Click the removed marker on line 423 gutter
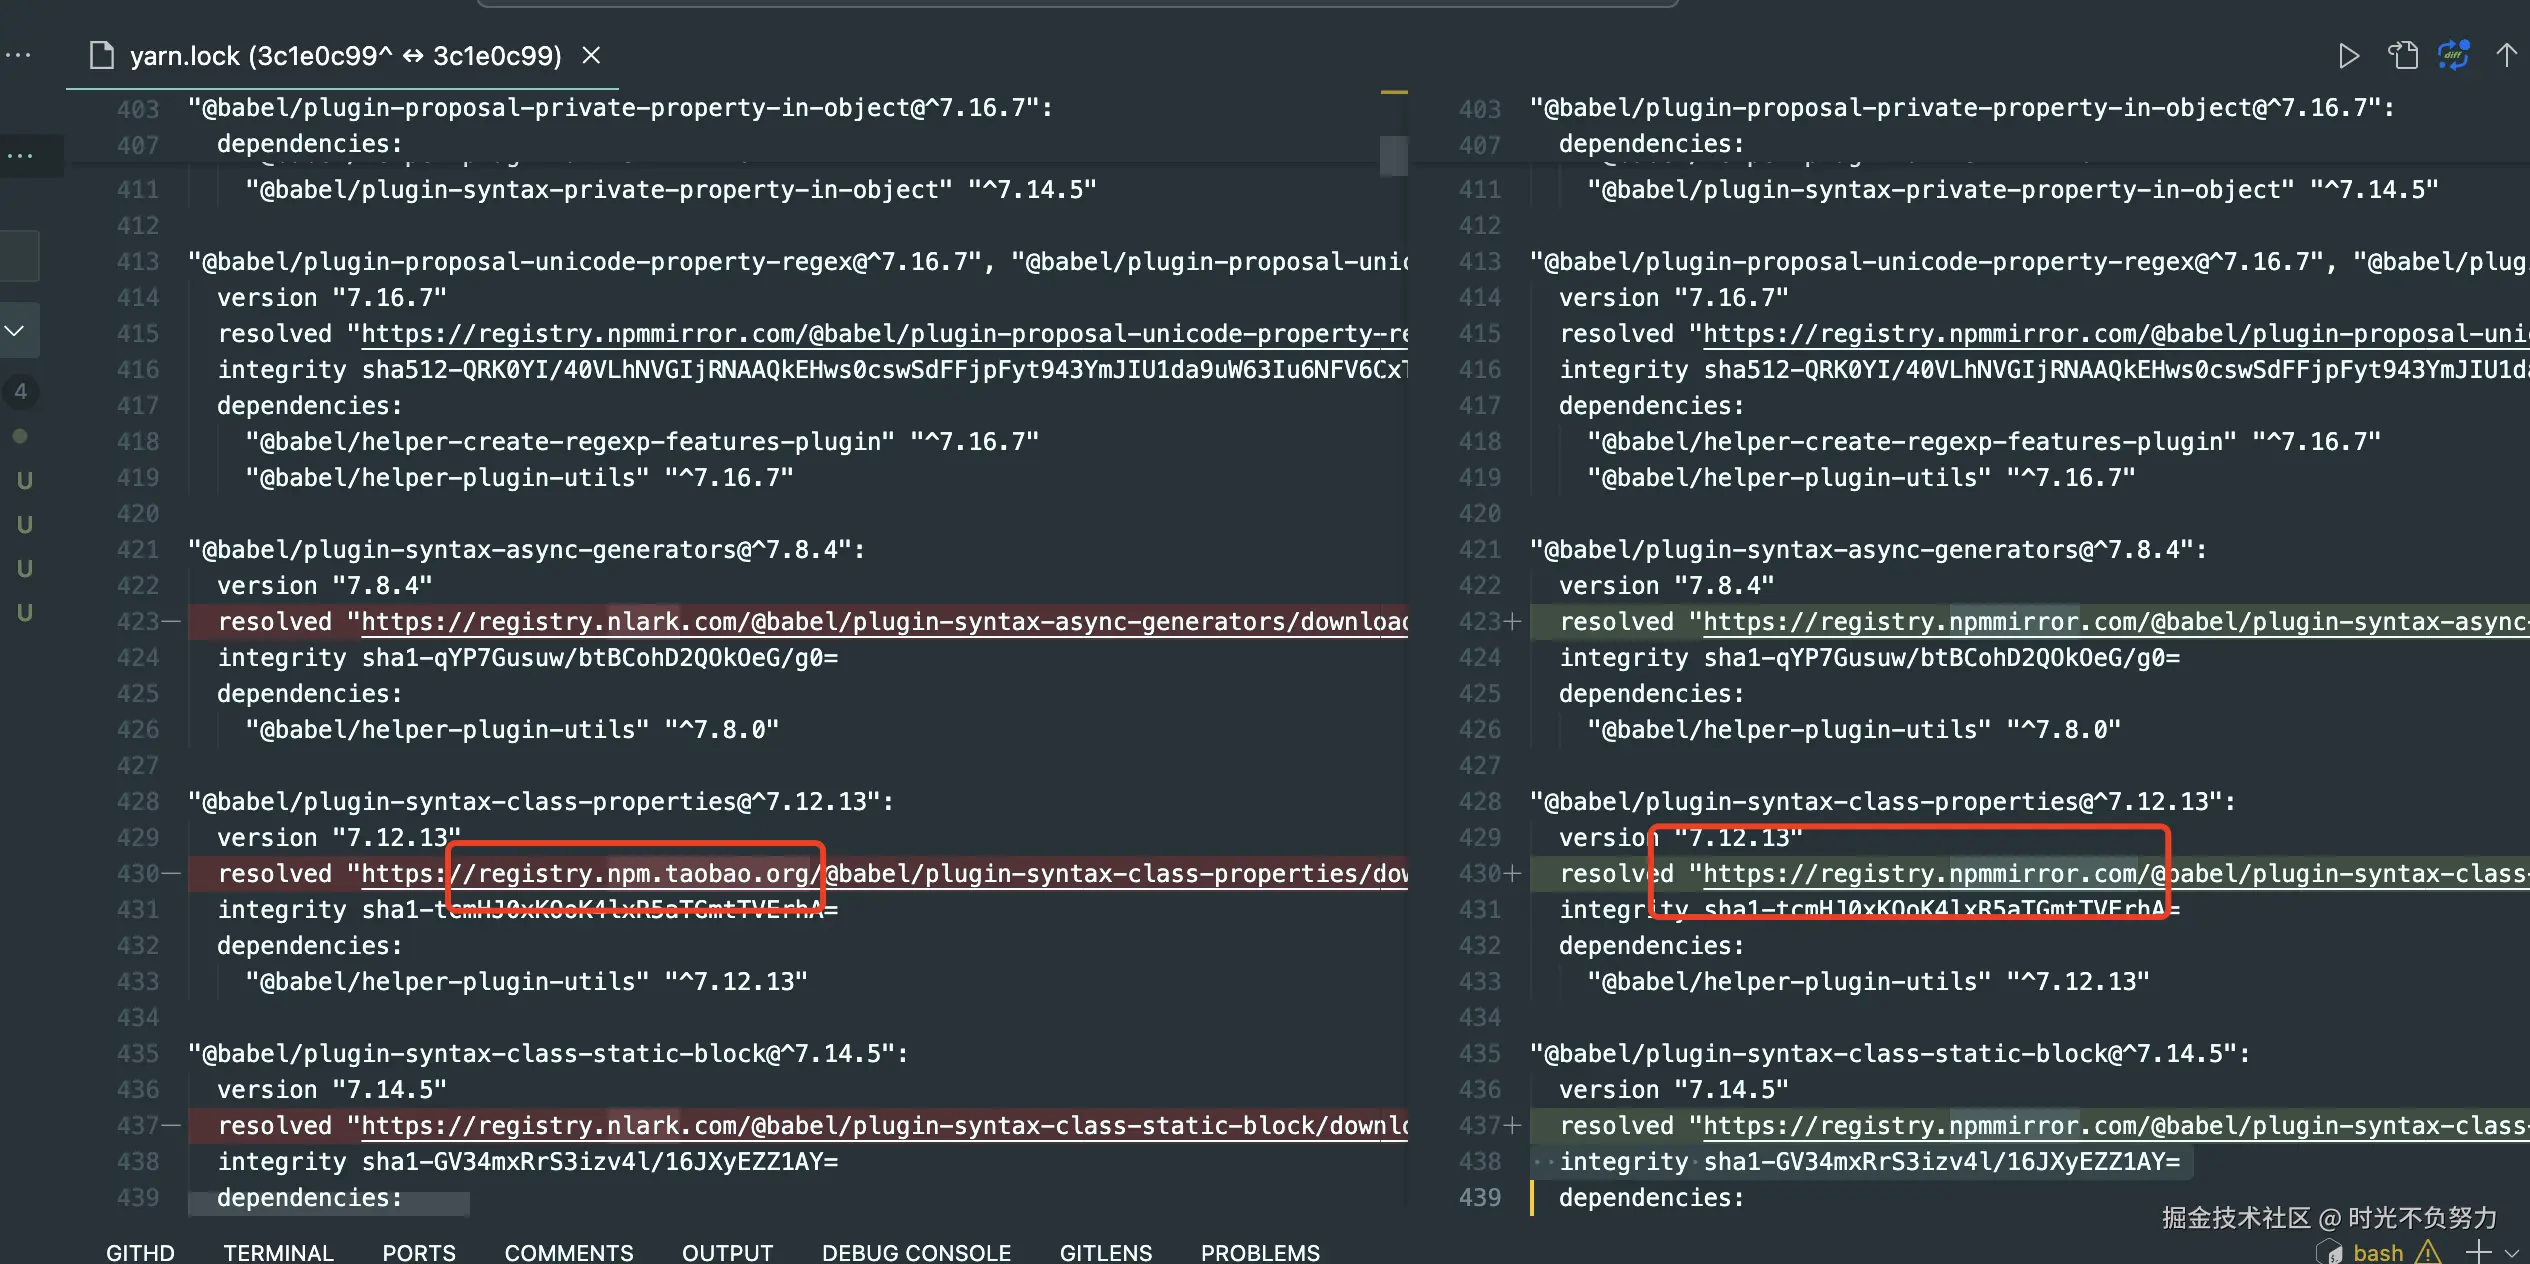Viewport: 2530px width, 1264px height. coord(172,622)
